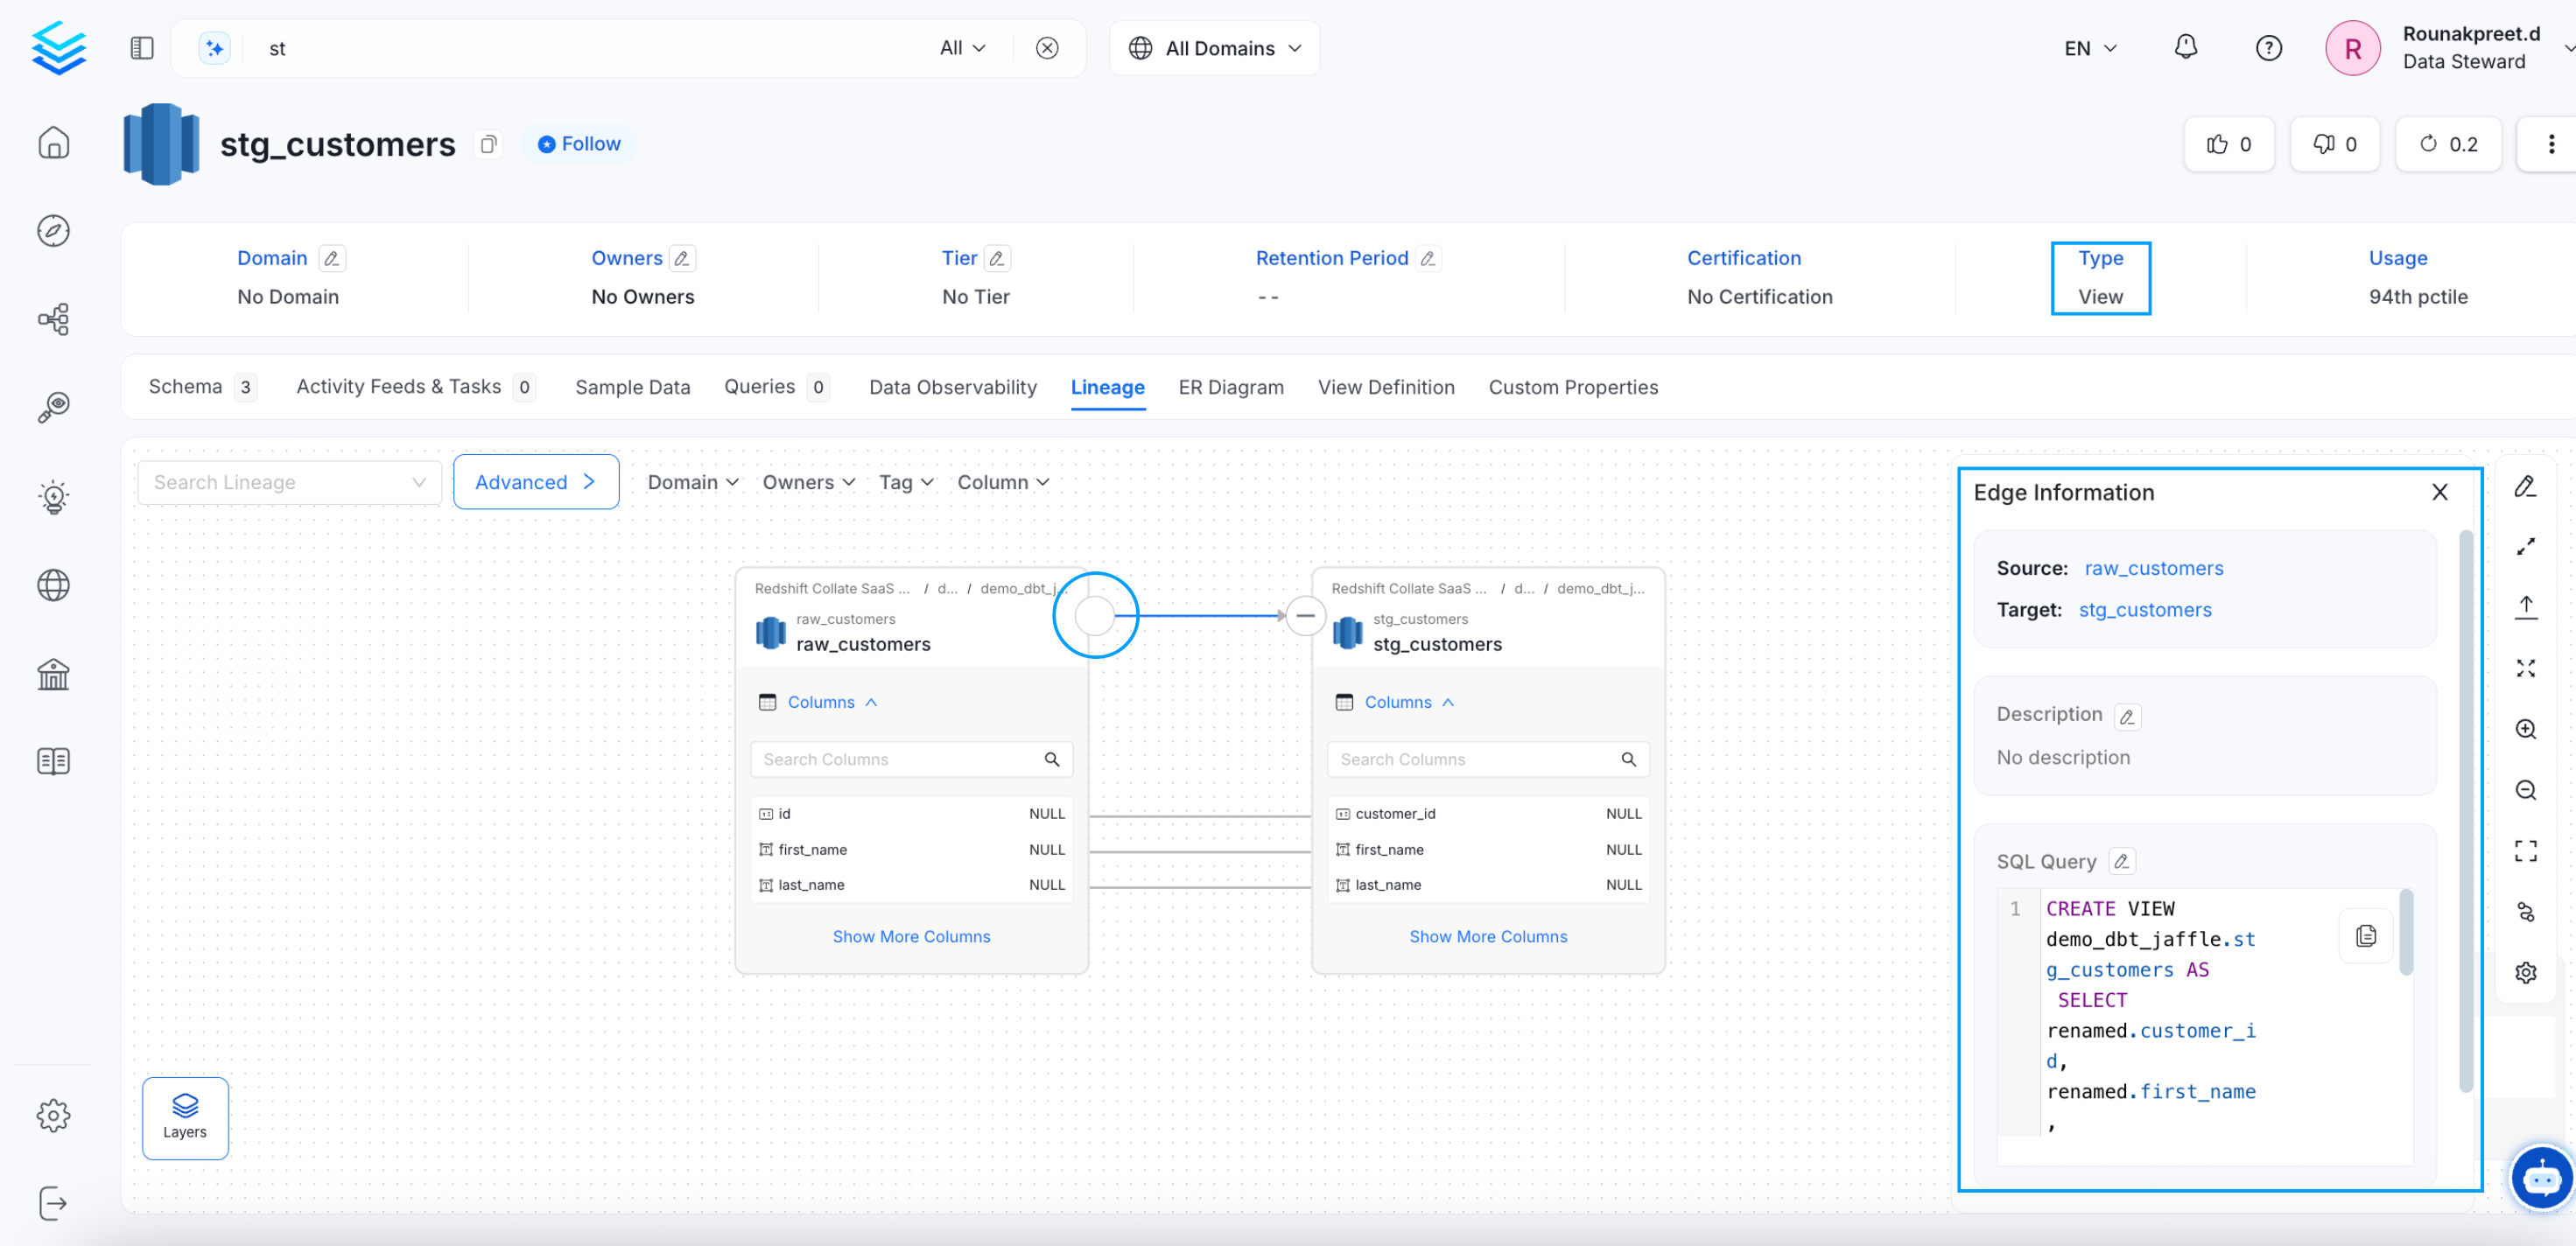Image resolution: width=2576 pixels, height=1246 pixels.
Task: Expand the Owners filter dropdown in lineage
Action: [808, 482]
